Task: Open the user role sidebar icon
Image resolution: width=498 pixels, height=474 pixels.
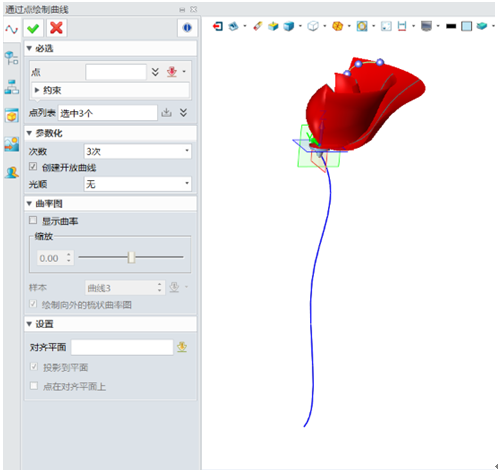Action: (12, 173)
